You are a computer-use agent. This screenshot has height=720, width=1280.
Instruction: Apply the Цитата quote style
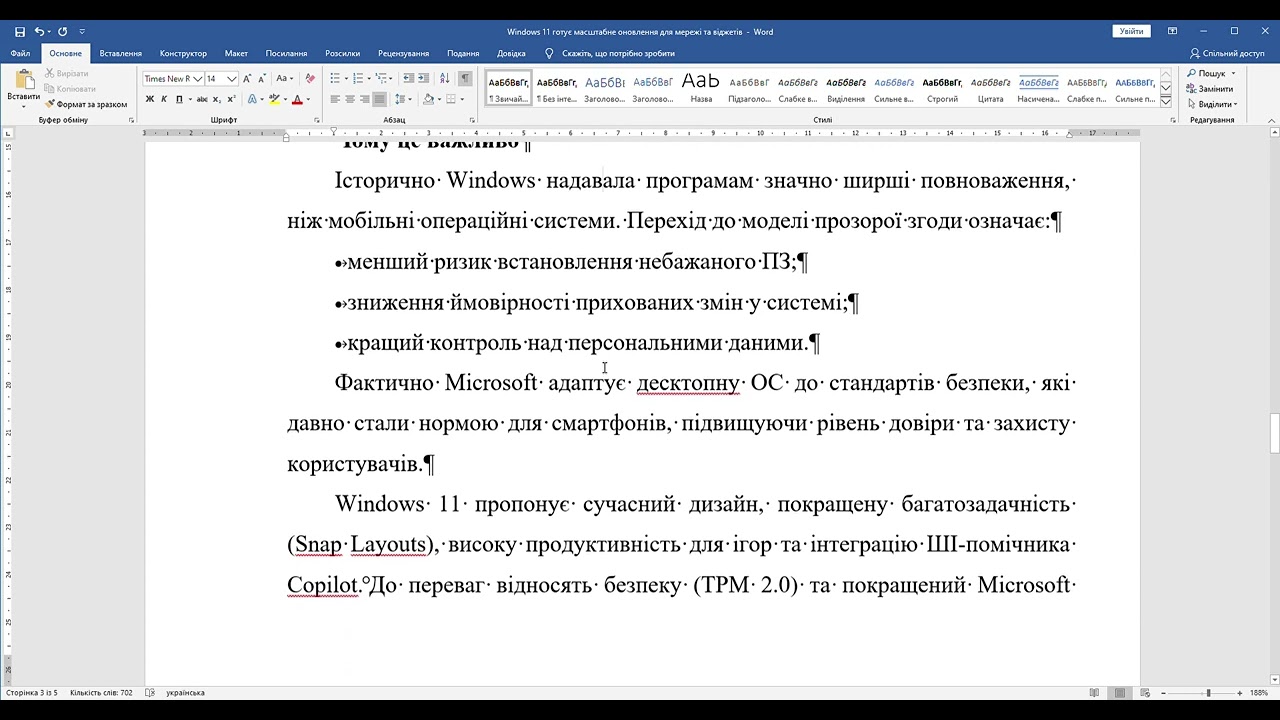click(990, 87)
